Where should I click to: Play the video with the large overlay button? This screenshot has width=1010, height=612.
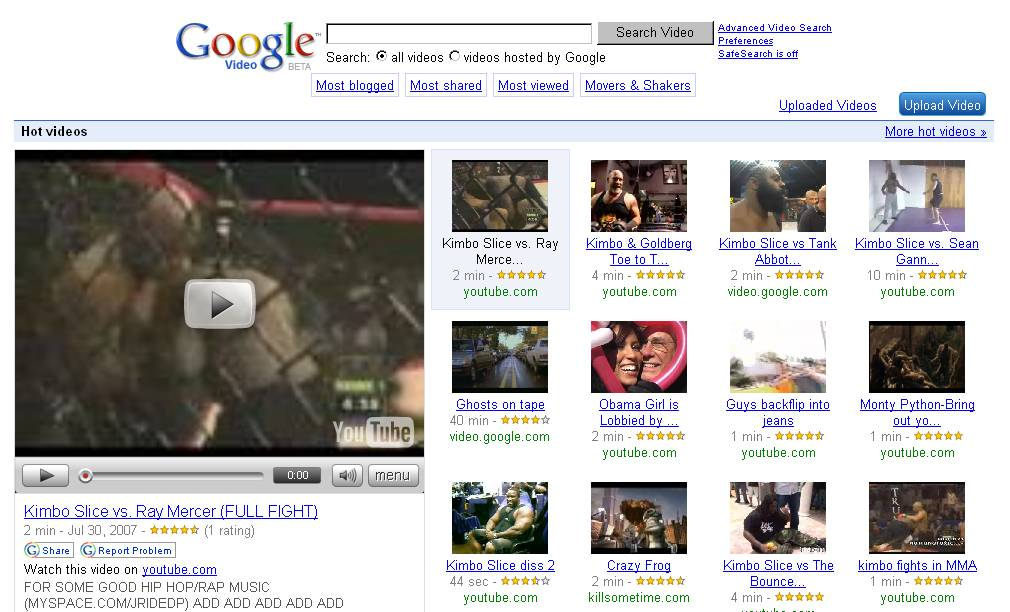219,304
